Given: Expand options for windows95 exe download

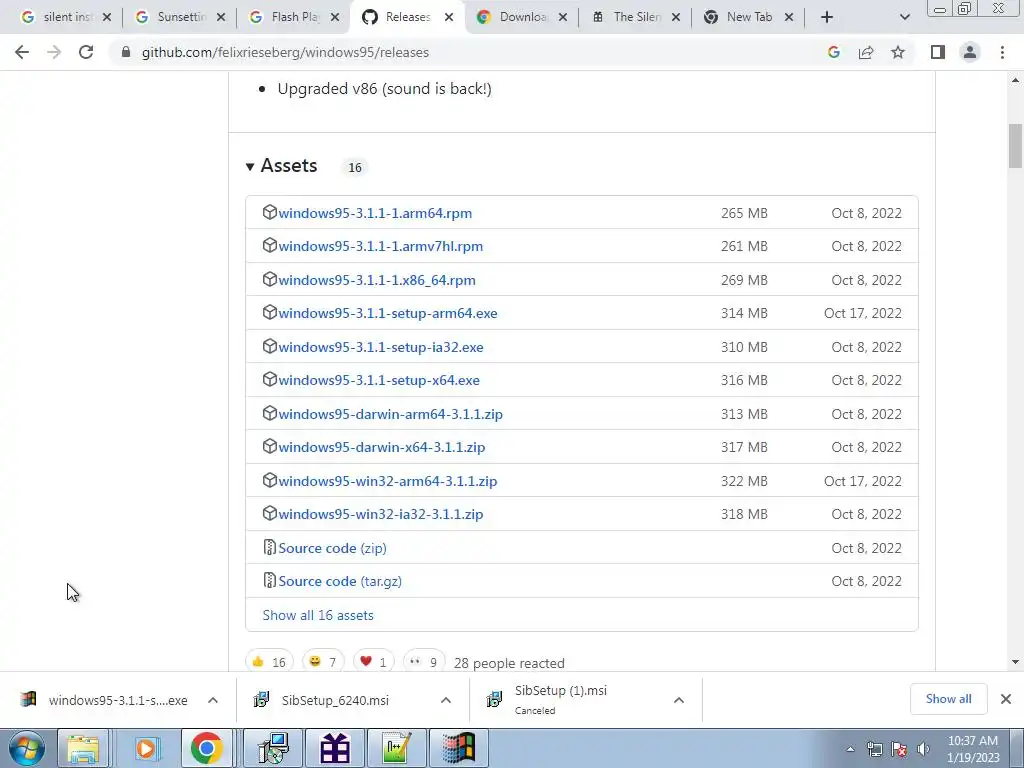Looking at the screenshot, I should click(x=213, y=700).
